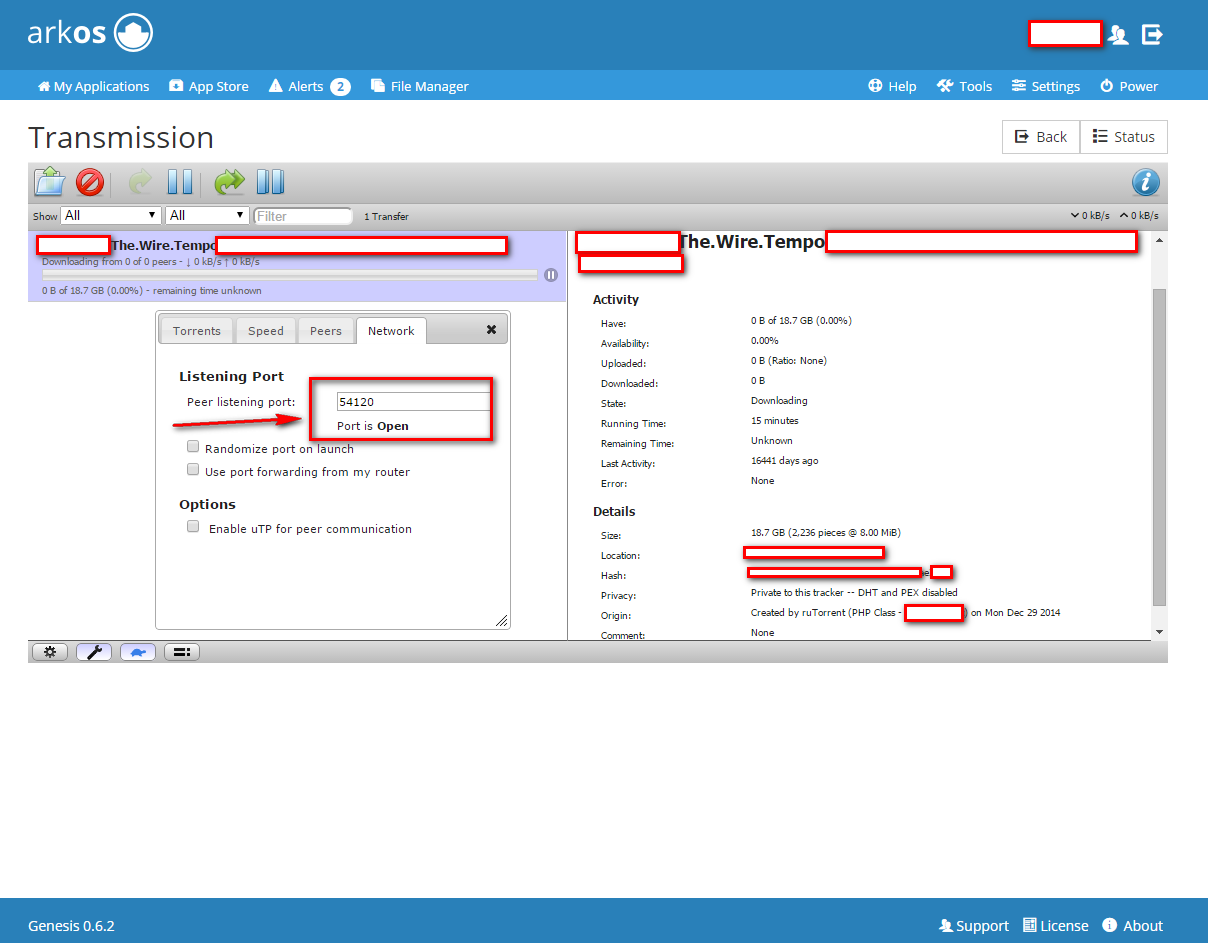1208x943 pixels.
Task: Focus the Filter search field
Action: coord(303,216)
